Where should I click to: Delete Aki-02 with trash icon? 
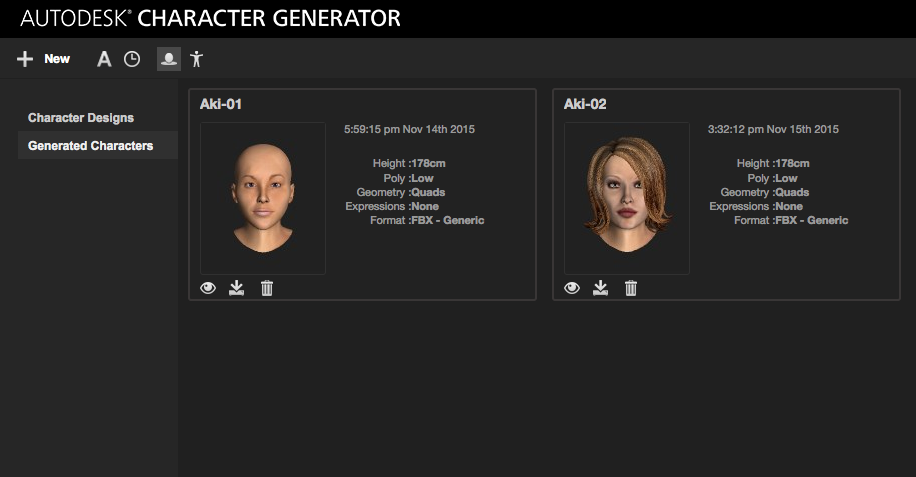point(631,288)
